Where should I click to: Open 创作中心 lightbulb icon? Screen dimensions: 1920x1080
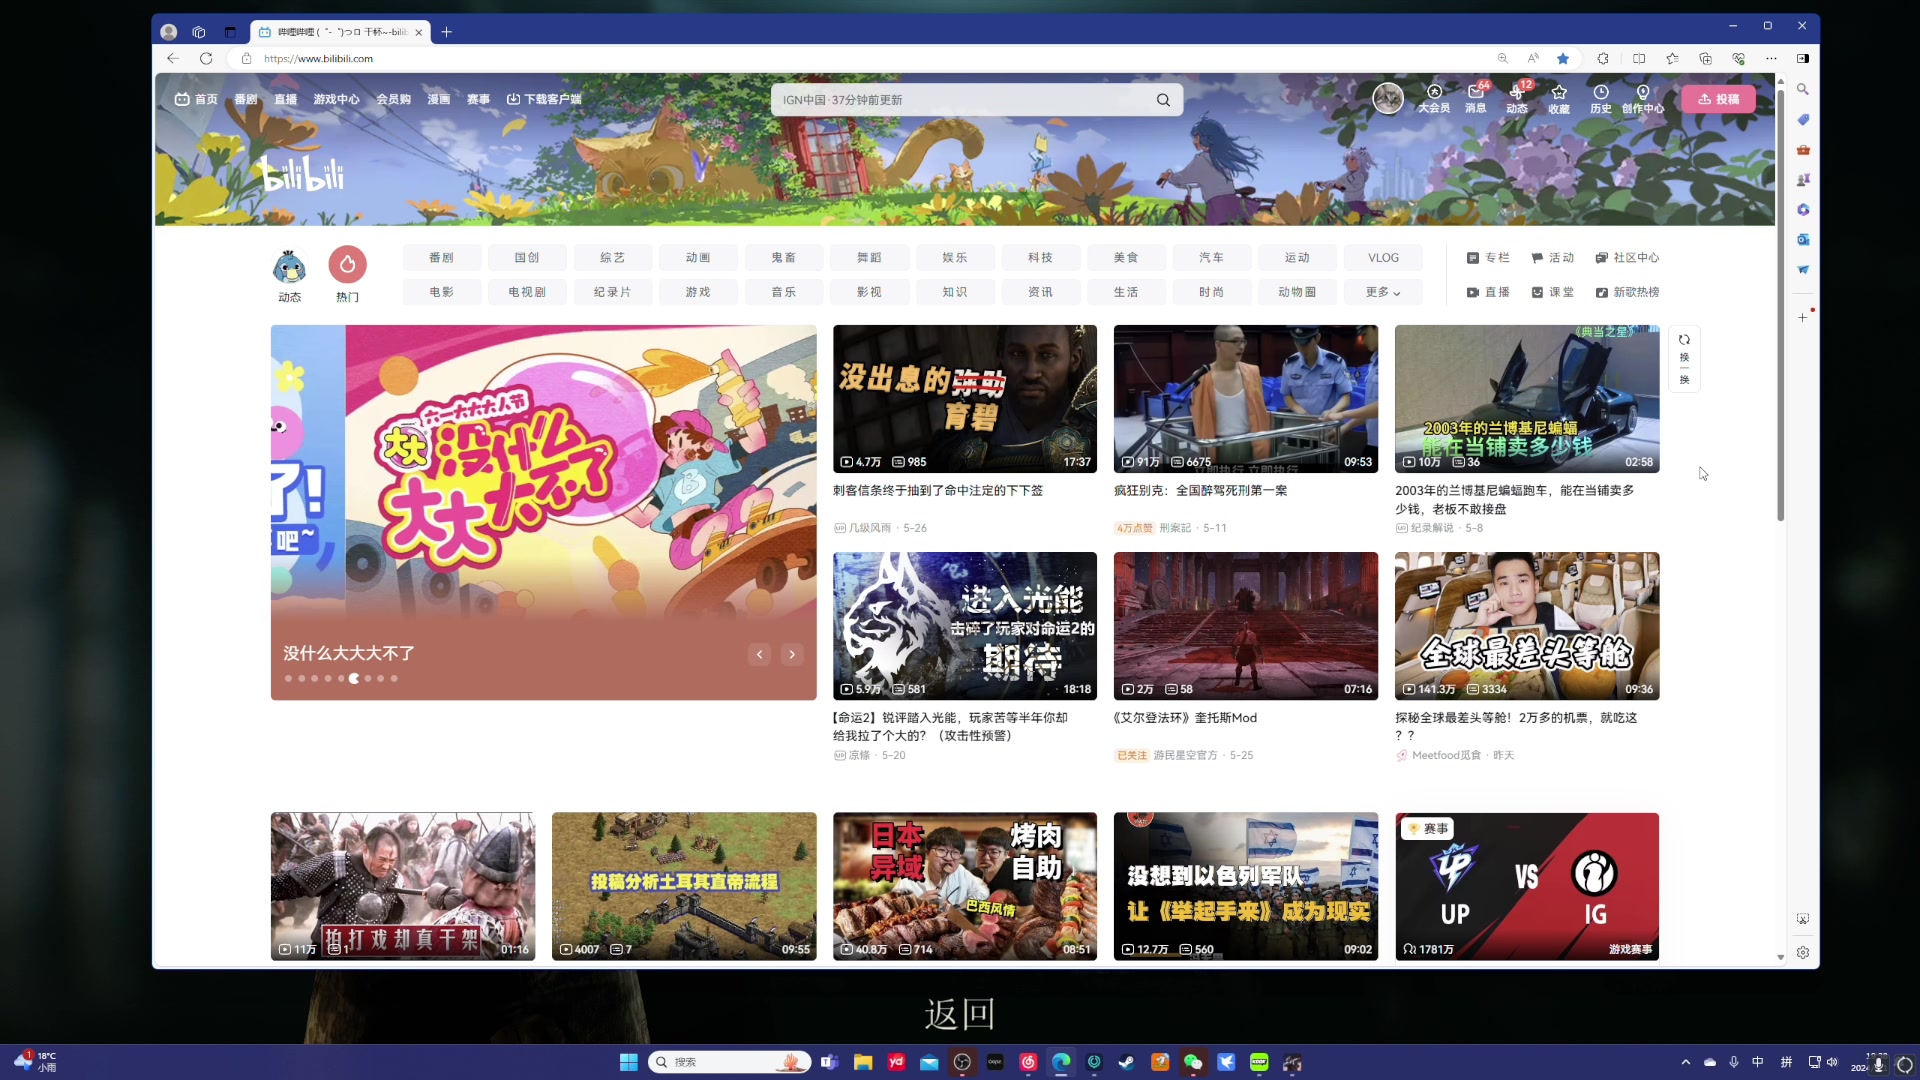pos(1643,98)
